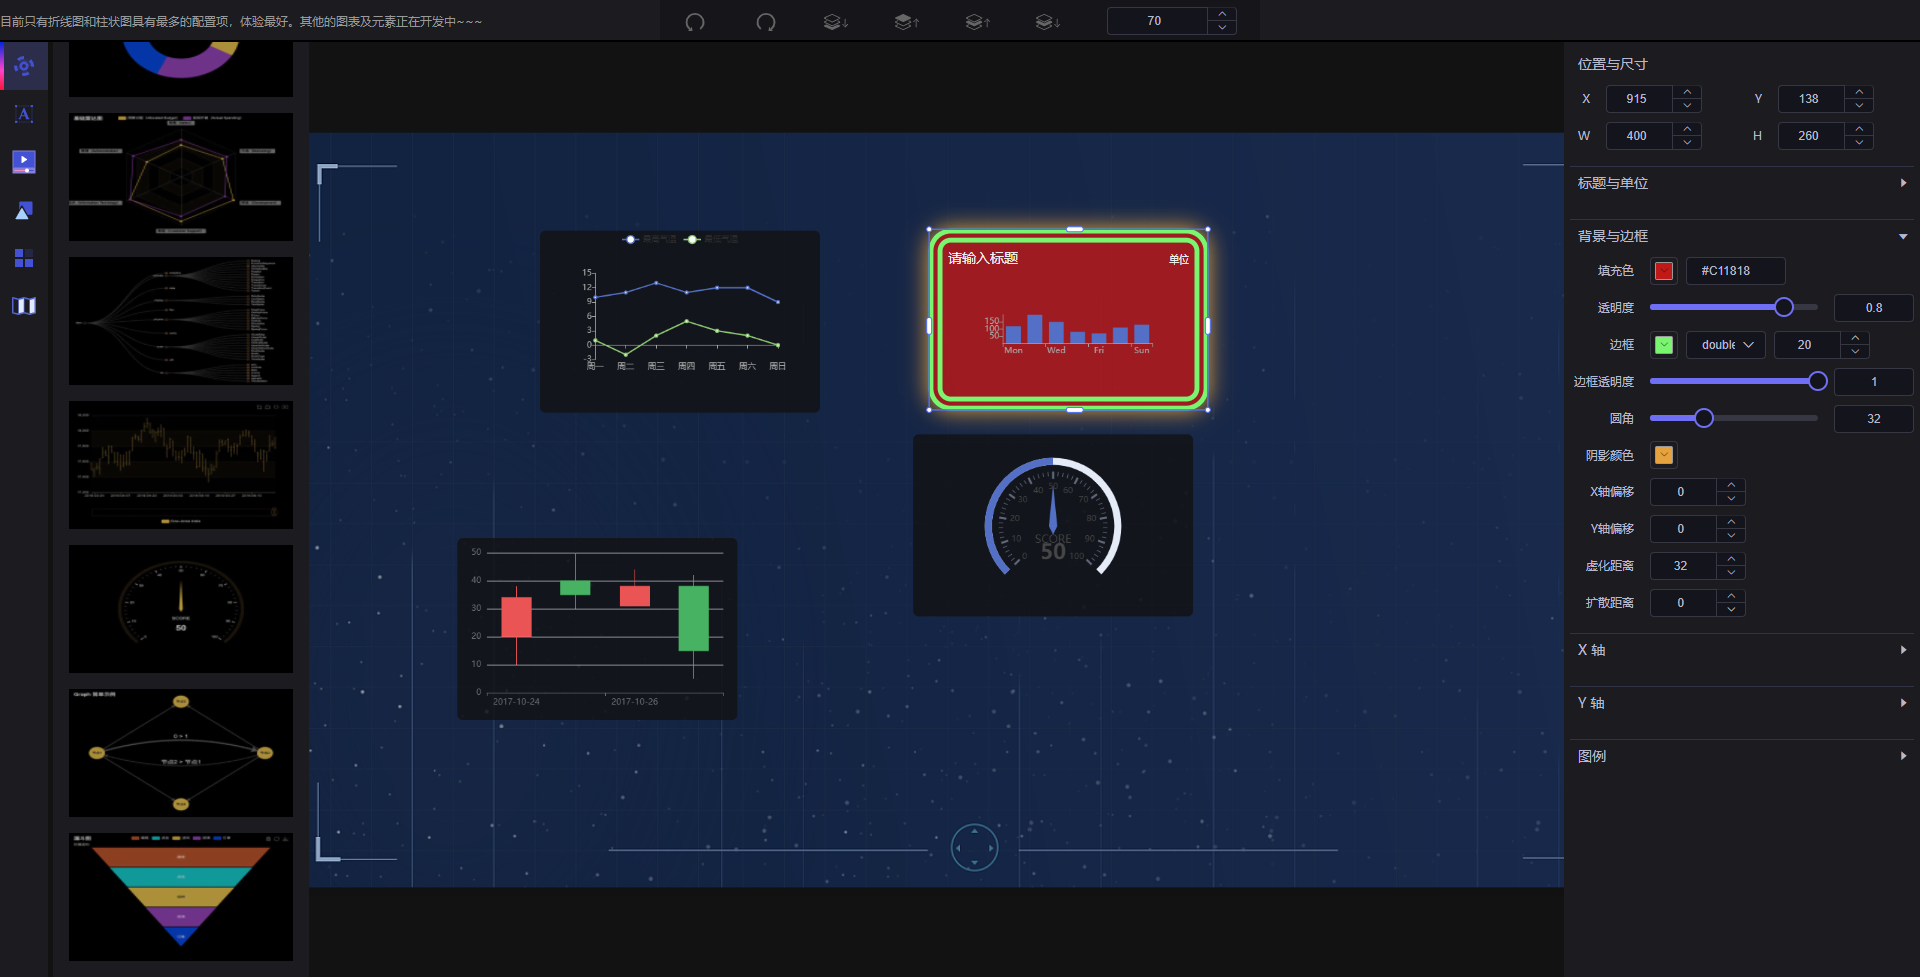
Task: Click the Y position field showing 138
Action: coord(1811,99)
